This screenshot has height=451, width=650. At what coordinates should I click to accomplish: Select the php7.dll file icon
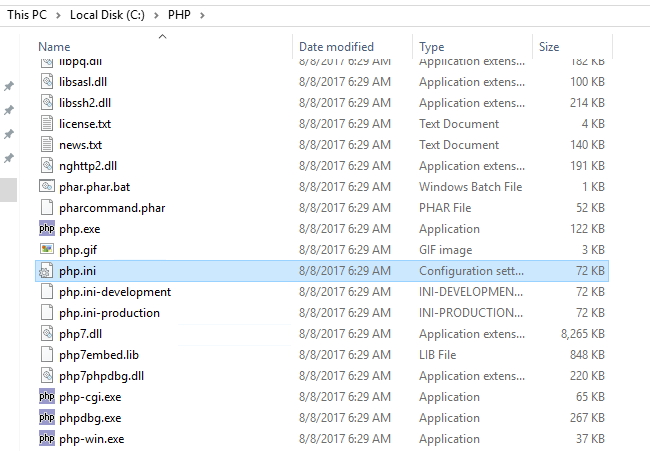[x=47, y=334]
